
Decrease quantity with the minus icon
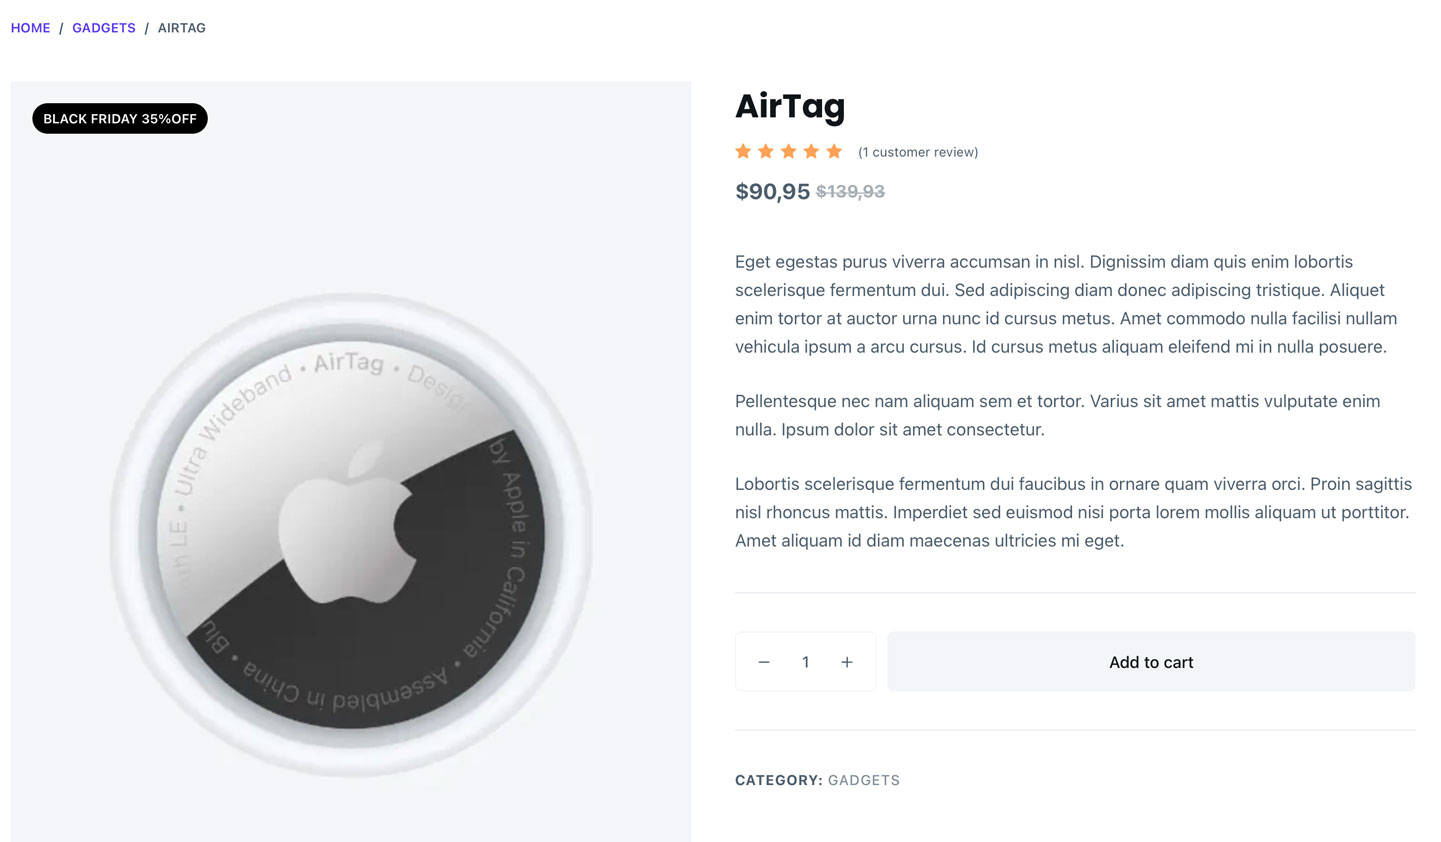[x=764, y=662]
